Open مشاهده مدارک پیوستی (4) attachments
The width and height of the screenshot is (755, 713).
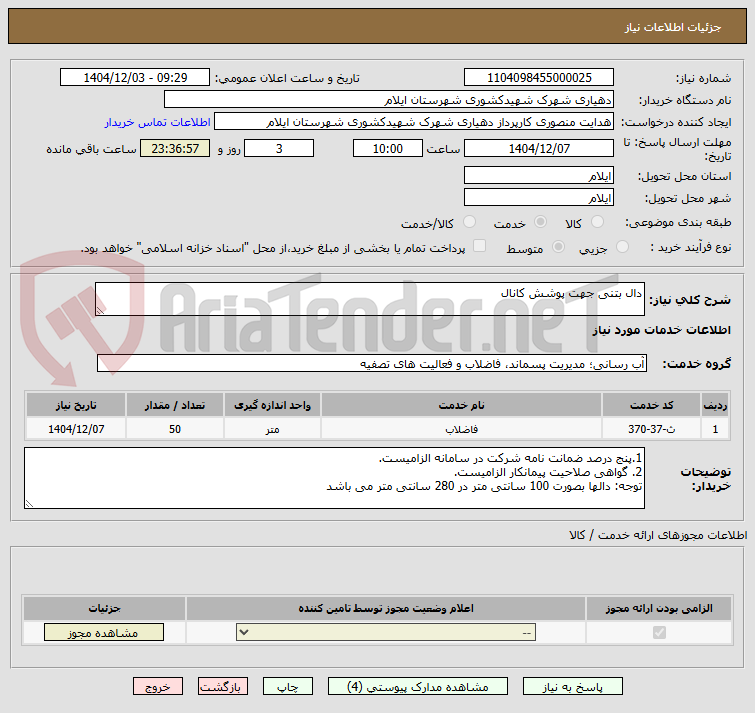(417, 687)
